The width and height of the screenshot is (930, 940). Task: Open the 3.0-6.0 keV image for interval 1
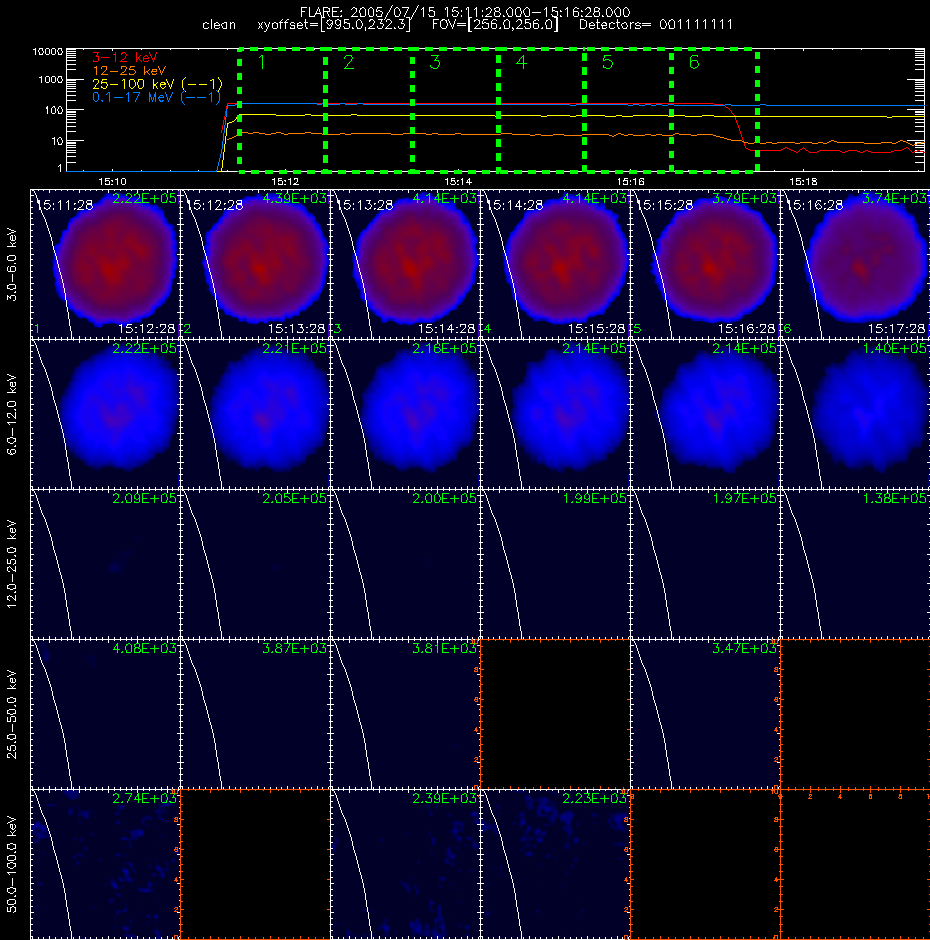pyautogui.click(x=105, y=264)
